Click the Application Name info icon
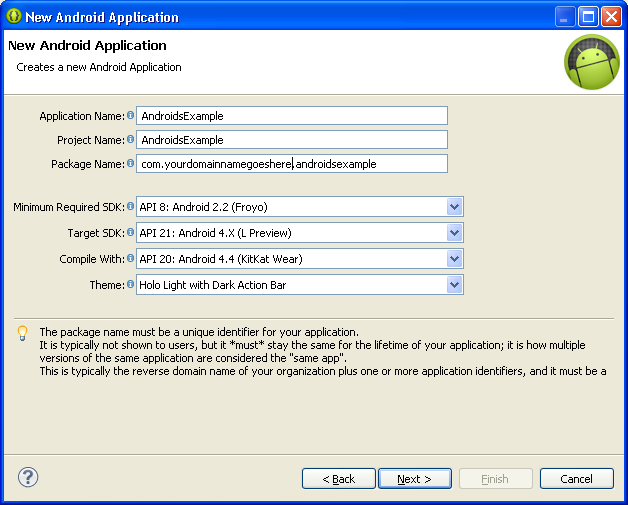This screenshot has width=628, height=505. [x=131, y=115]
